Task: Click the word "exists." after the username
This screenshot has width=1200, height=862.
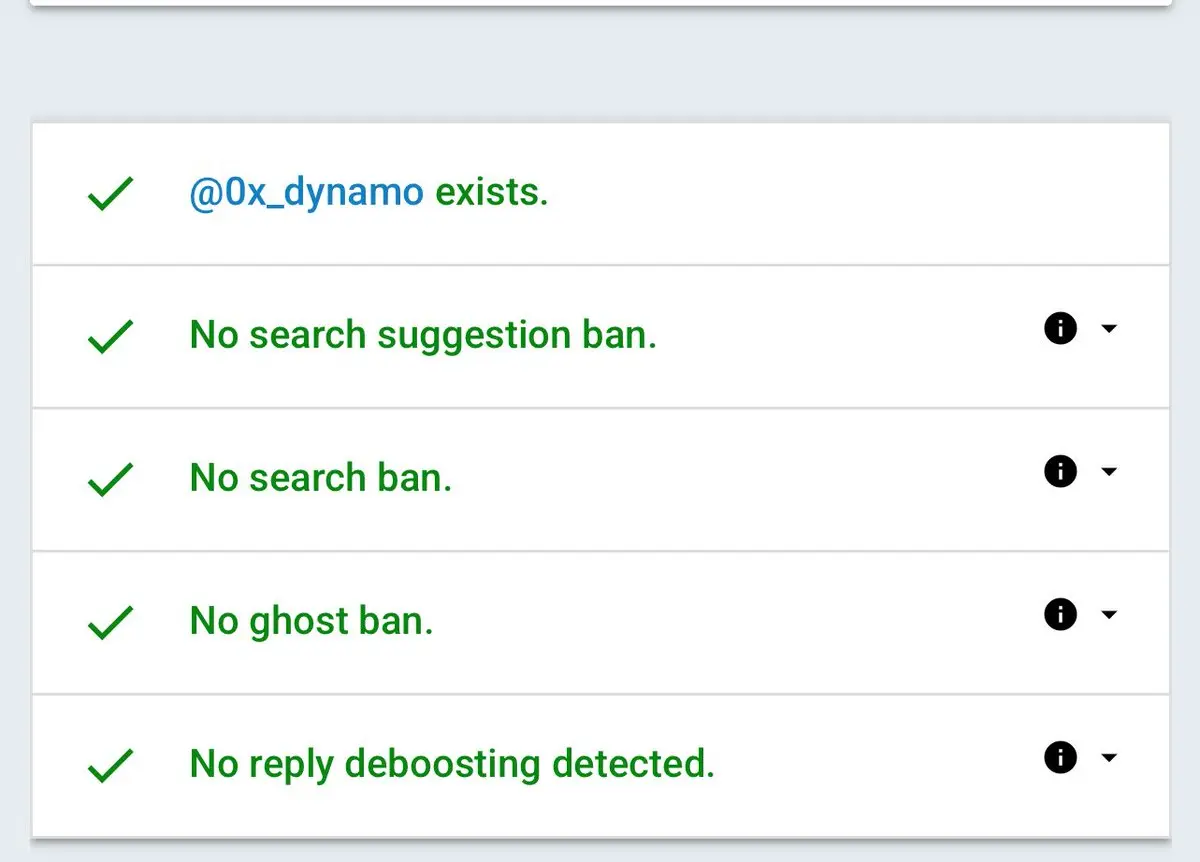Action: pos(492,192)
